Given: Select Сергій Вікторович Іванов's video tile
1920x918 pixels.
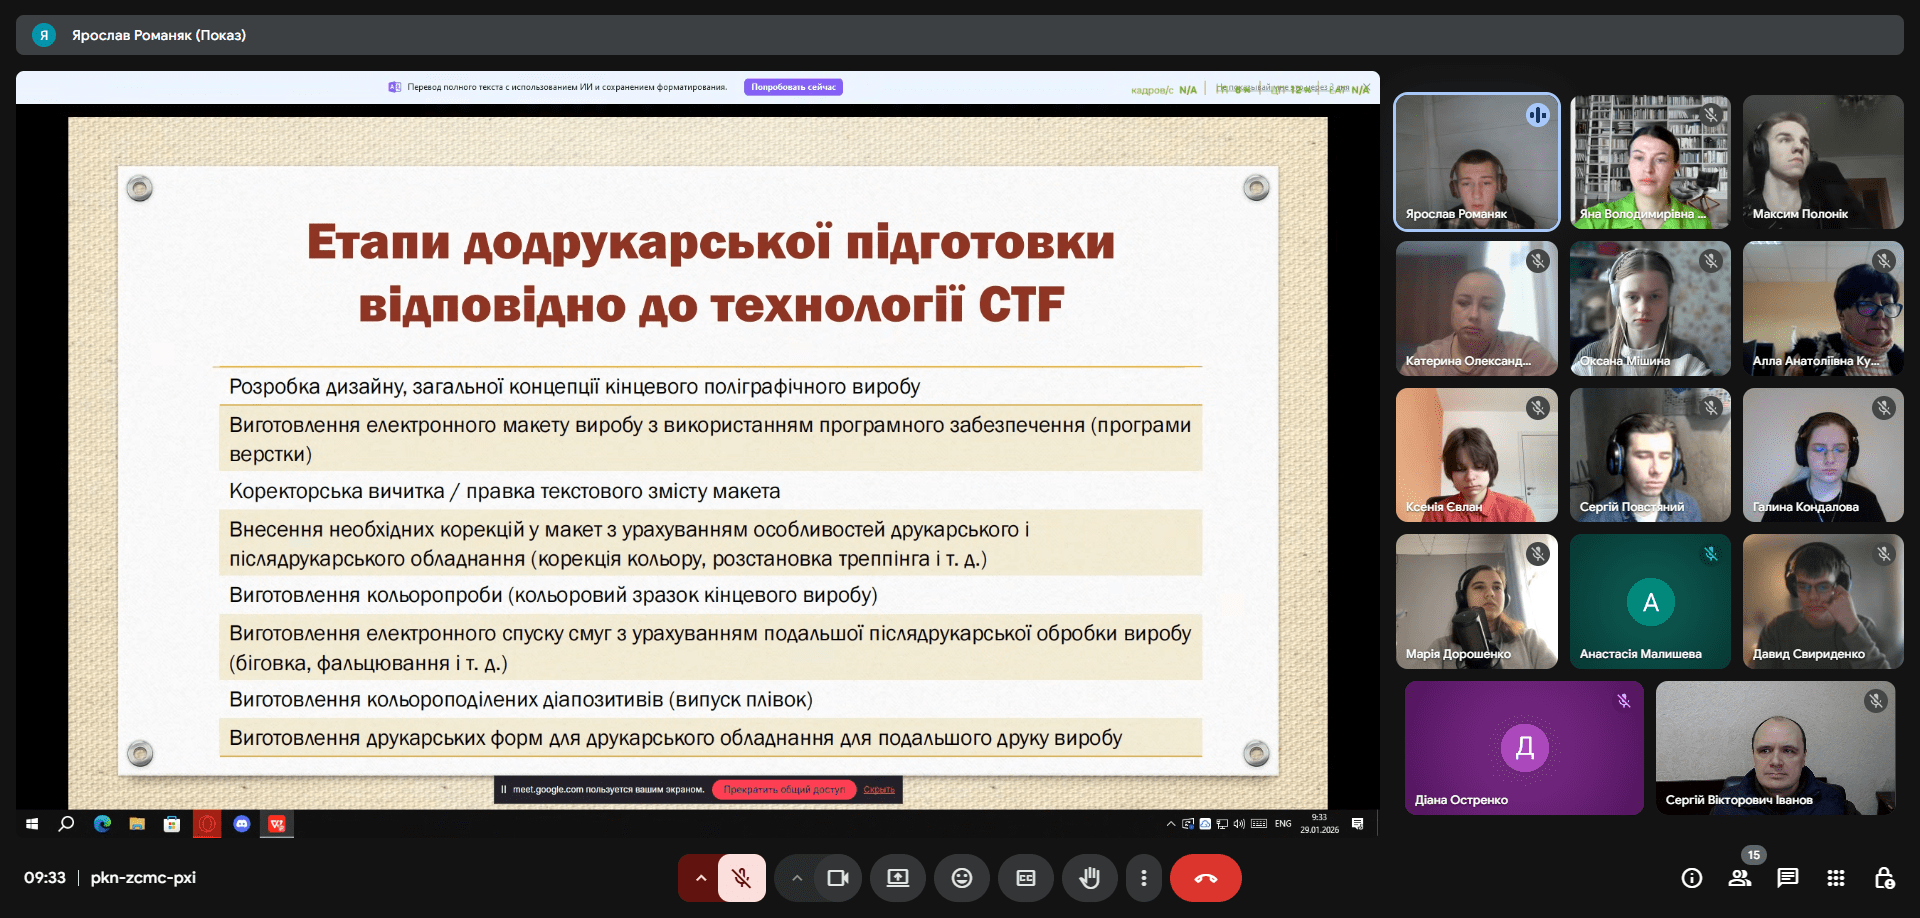Looking at the screenshot, I should [x=1775, y=748].
